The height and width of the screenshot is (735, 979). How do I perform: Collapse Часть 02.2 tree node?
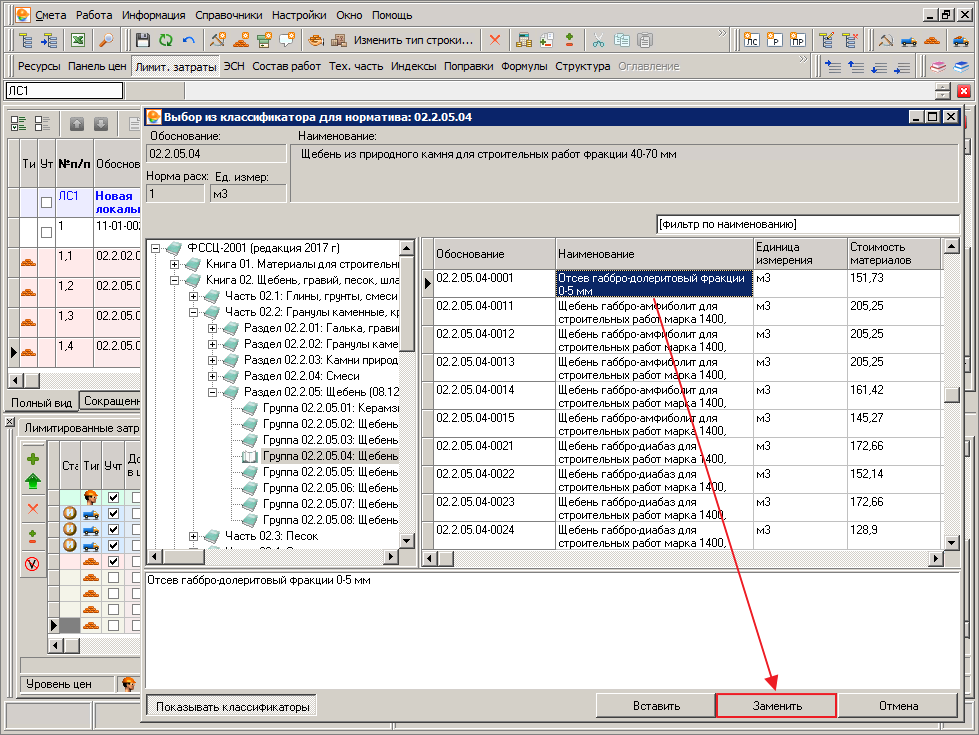(194, 312)
